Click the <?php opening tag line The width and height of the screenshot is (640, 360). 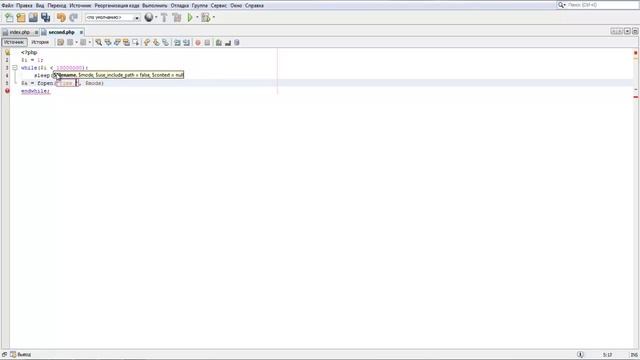click(29, 52)
